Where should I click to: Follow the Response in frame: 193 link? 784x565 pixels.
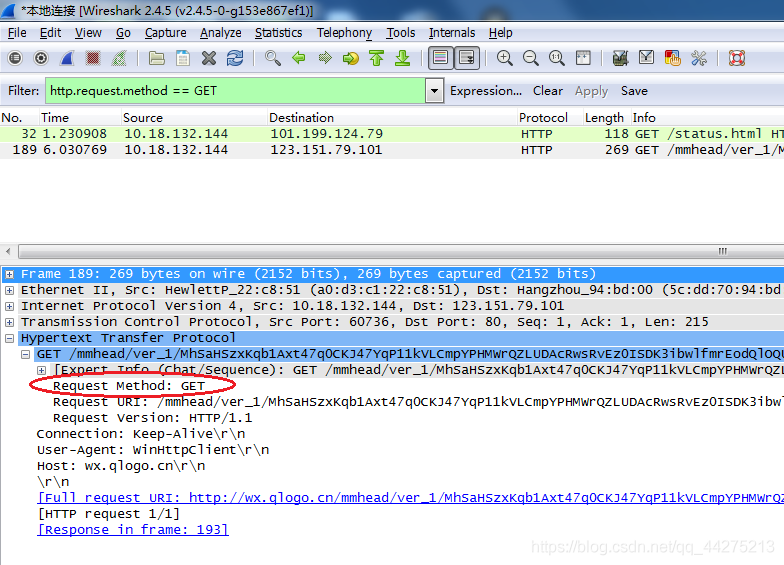132,530
